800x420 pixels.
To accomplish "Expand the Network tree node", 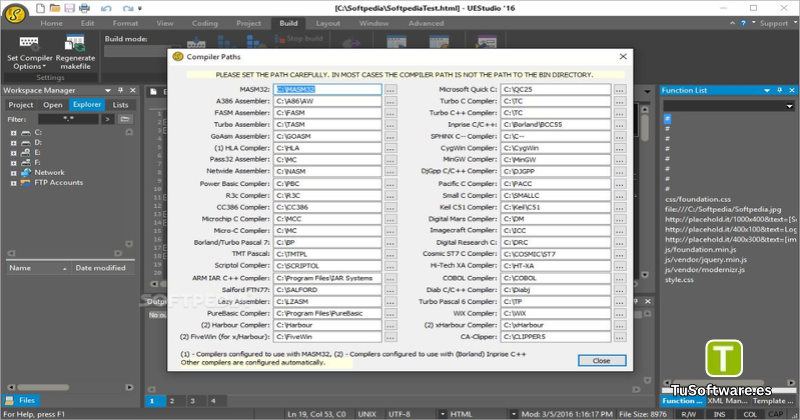I will (14, 173).
